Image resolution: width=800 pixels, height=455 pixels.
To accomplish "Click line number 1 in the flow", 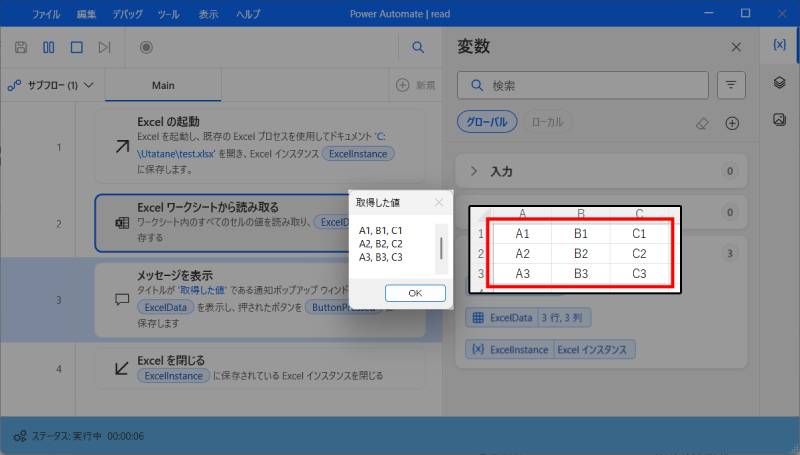I will [x=59, y=147].
